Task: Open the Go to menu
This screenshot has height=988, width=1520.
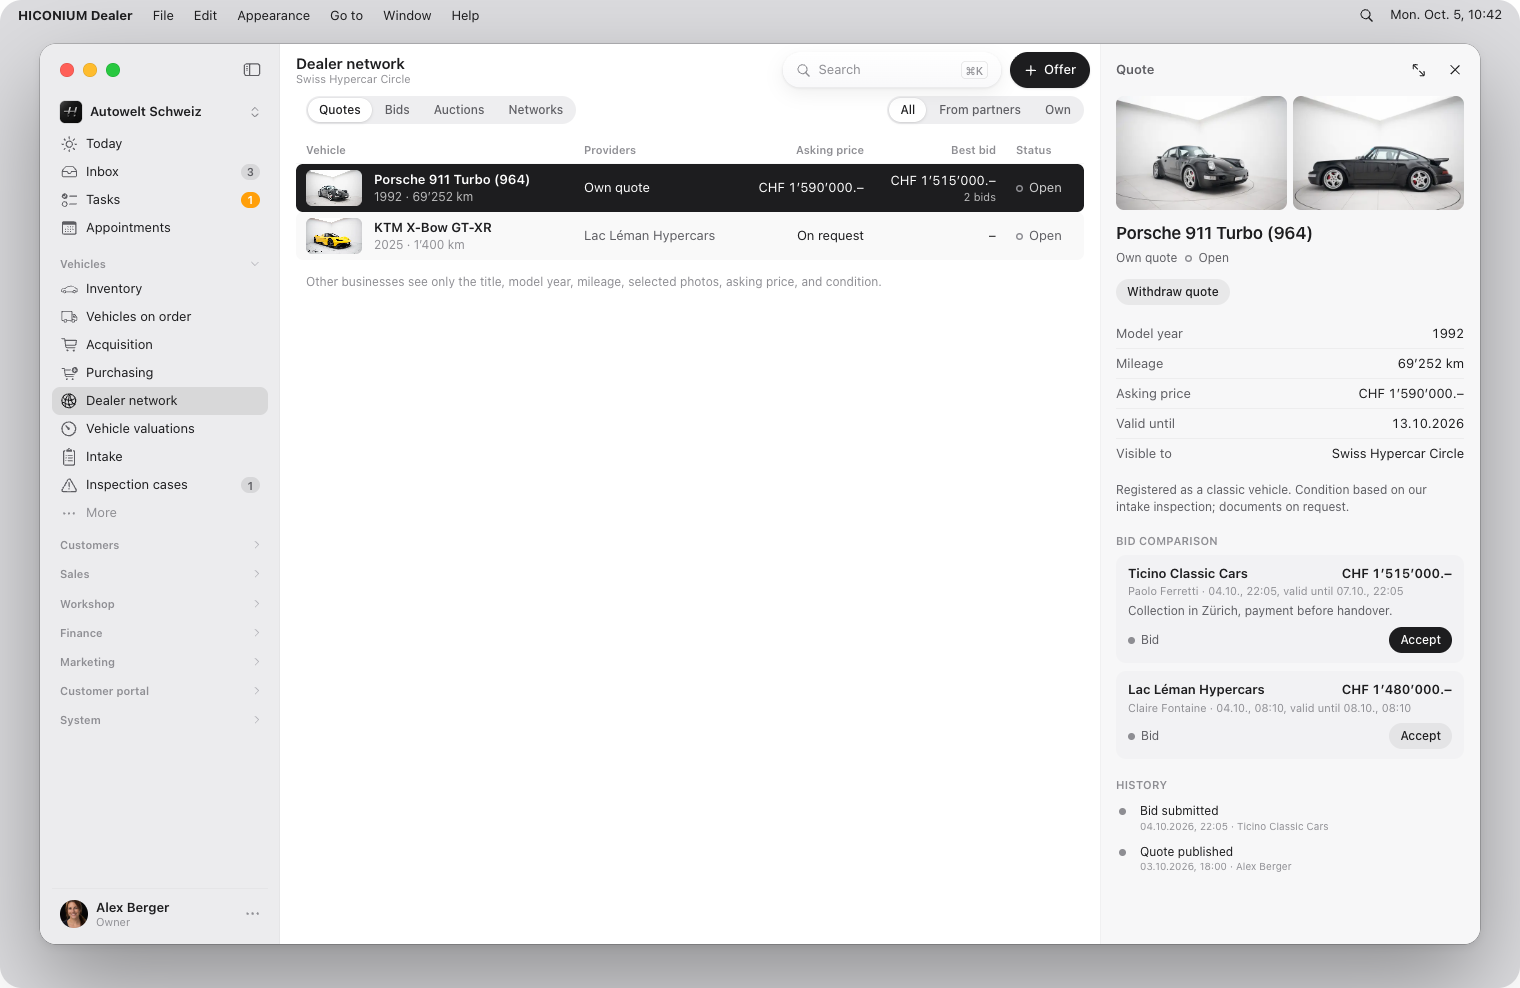Action: 346,15
